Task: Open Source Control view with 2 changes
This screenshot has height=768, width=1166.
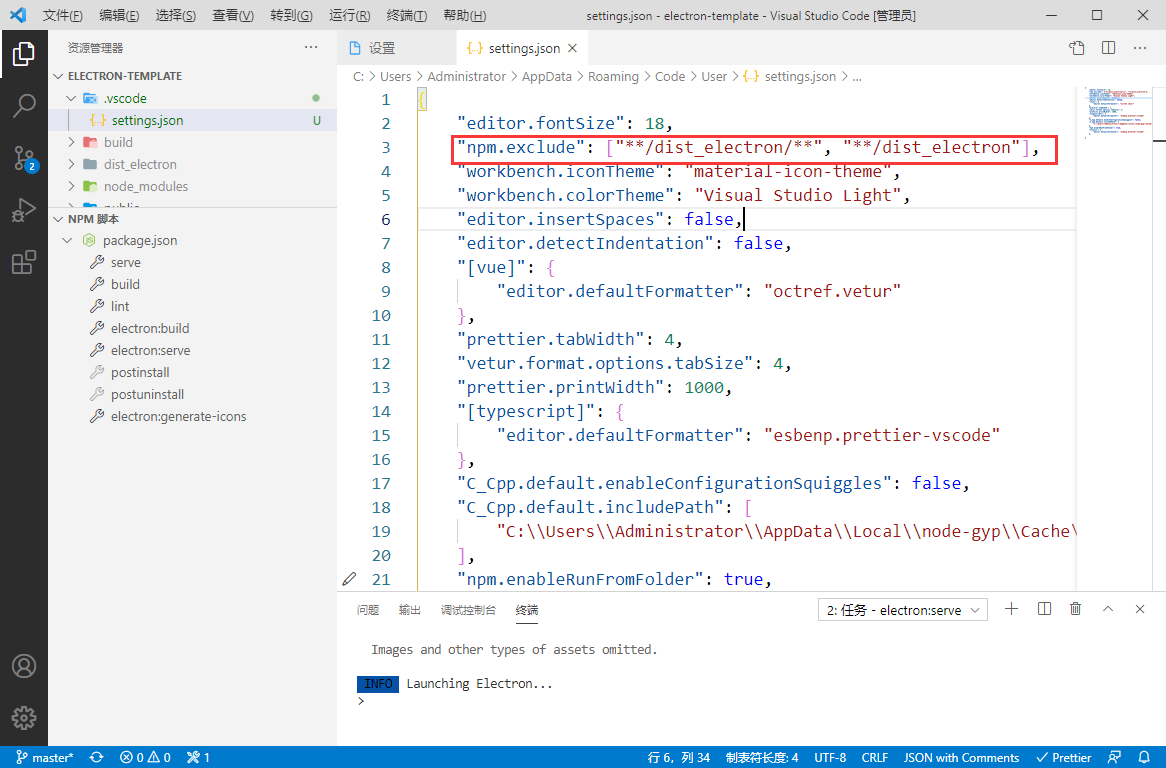Action: [x=24, y=158]
